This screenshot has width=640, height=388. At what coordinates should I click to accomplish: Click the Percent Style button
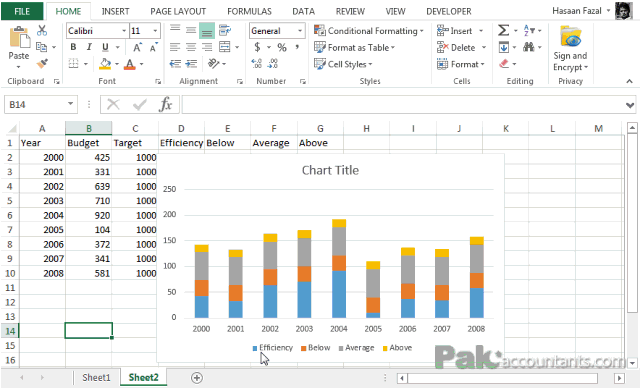pos(282,47)
